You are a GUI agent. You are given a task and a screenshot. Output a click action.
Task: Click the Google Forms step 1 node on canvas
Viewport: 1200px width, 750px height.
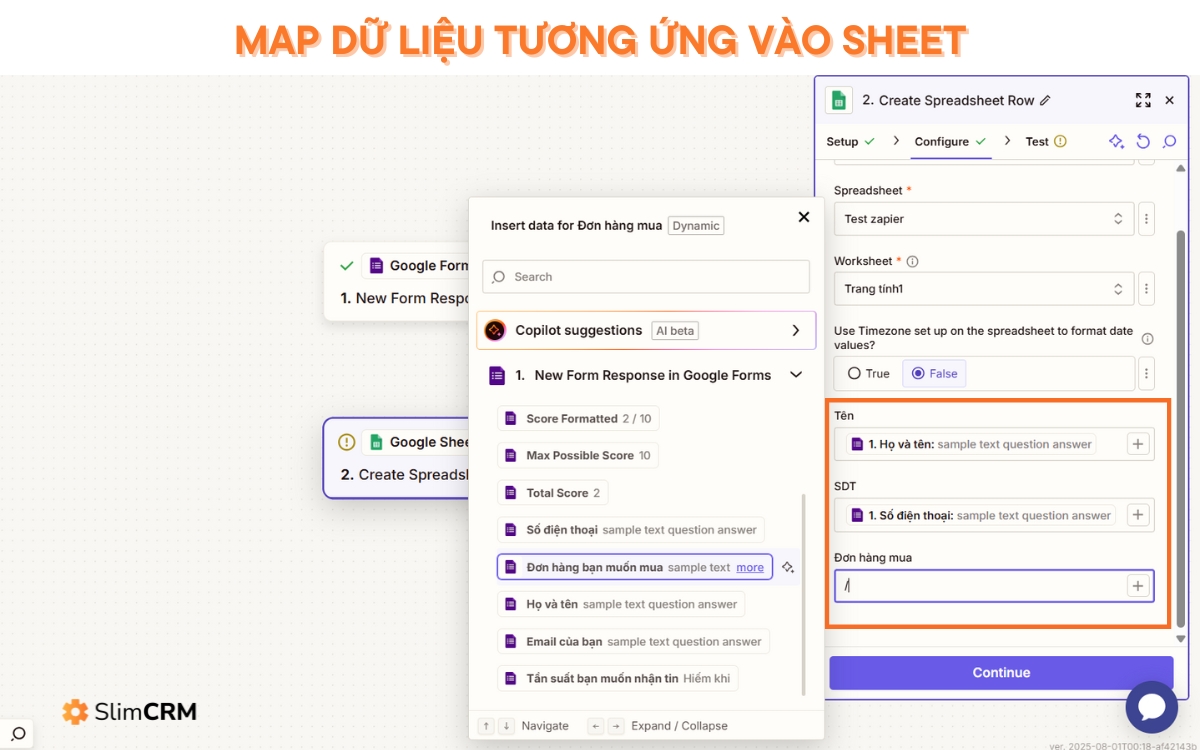point(397,281)
